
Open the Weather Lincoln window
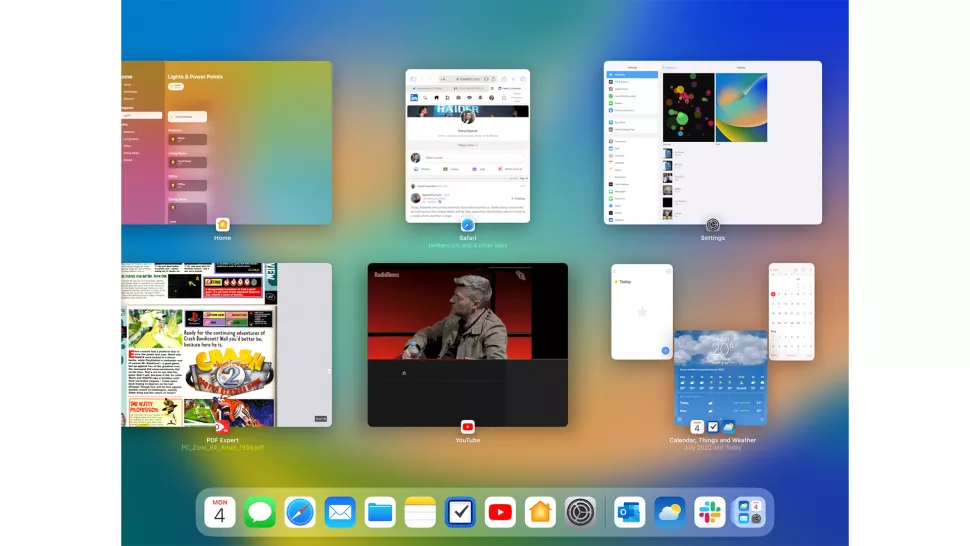click(x=721, y=377)
